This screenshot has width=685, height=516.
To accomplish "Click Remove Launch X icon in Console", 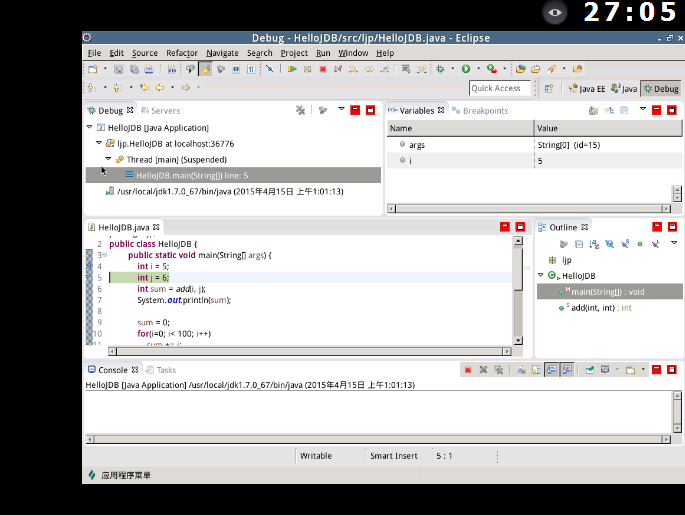I will 483,370.
